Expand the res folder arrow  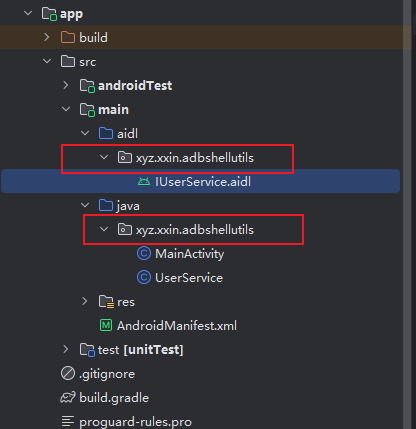point(85,301)
